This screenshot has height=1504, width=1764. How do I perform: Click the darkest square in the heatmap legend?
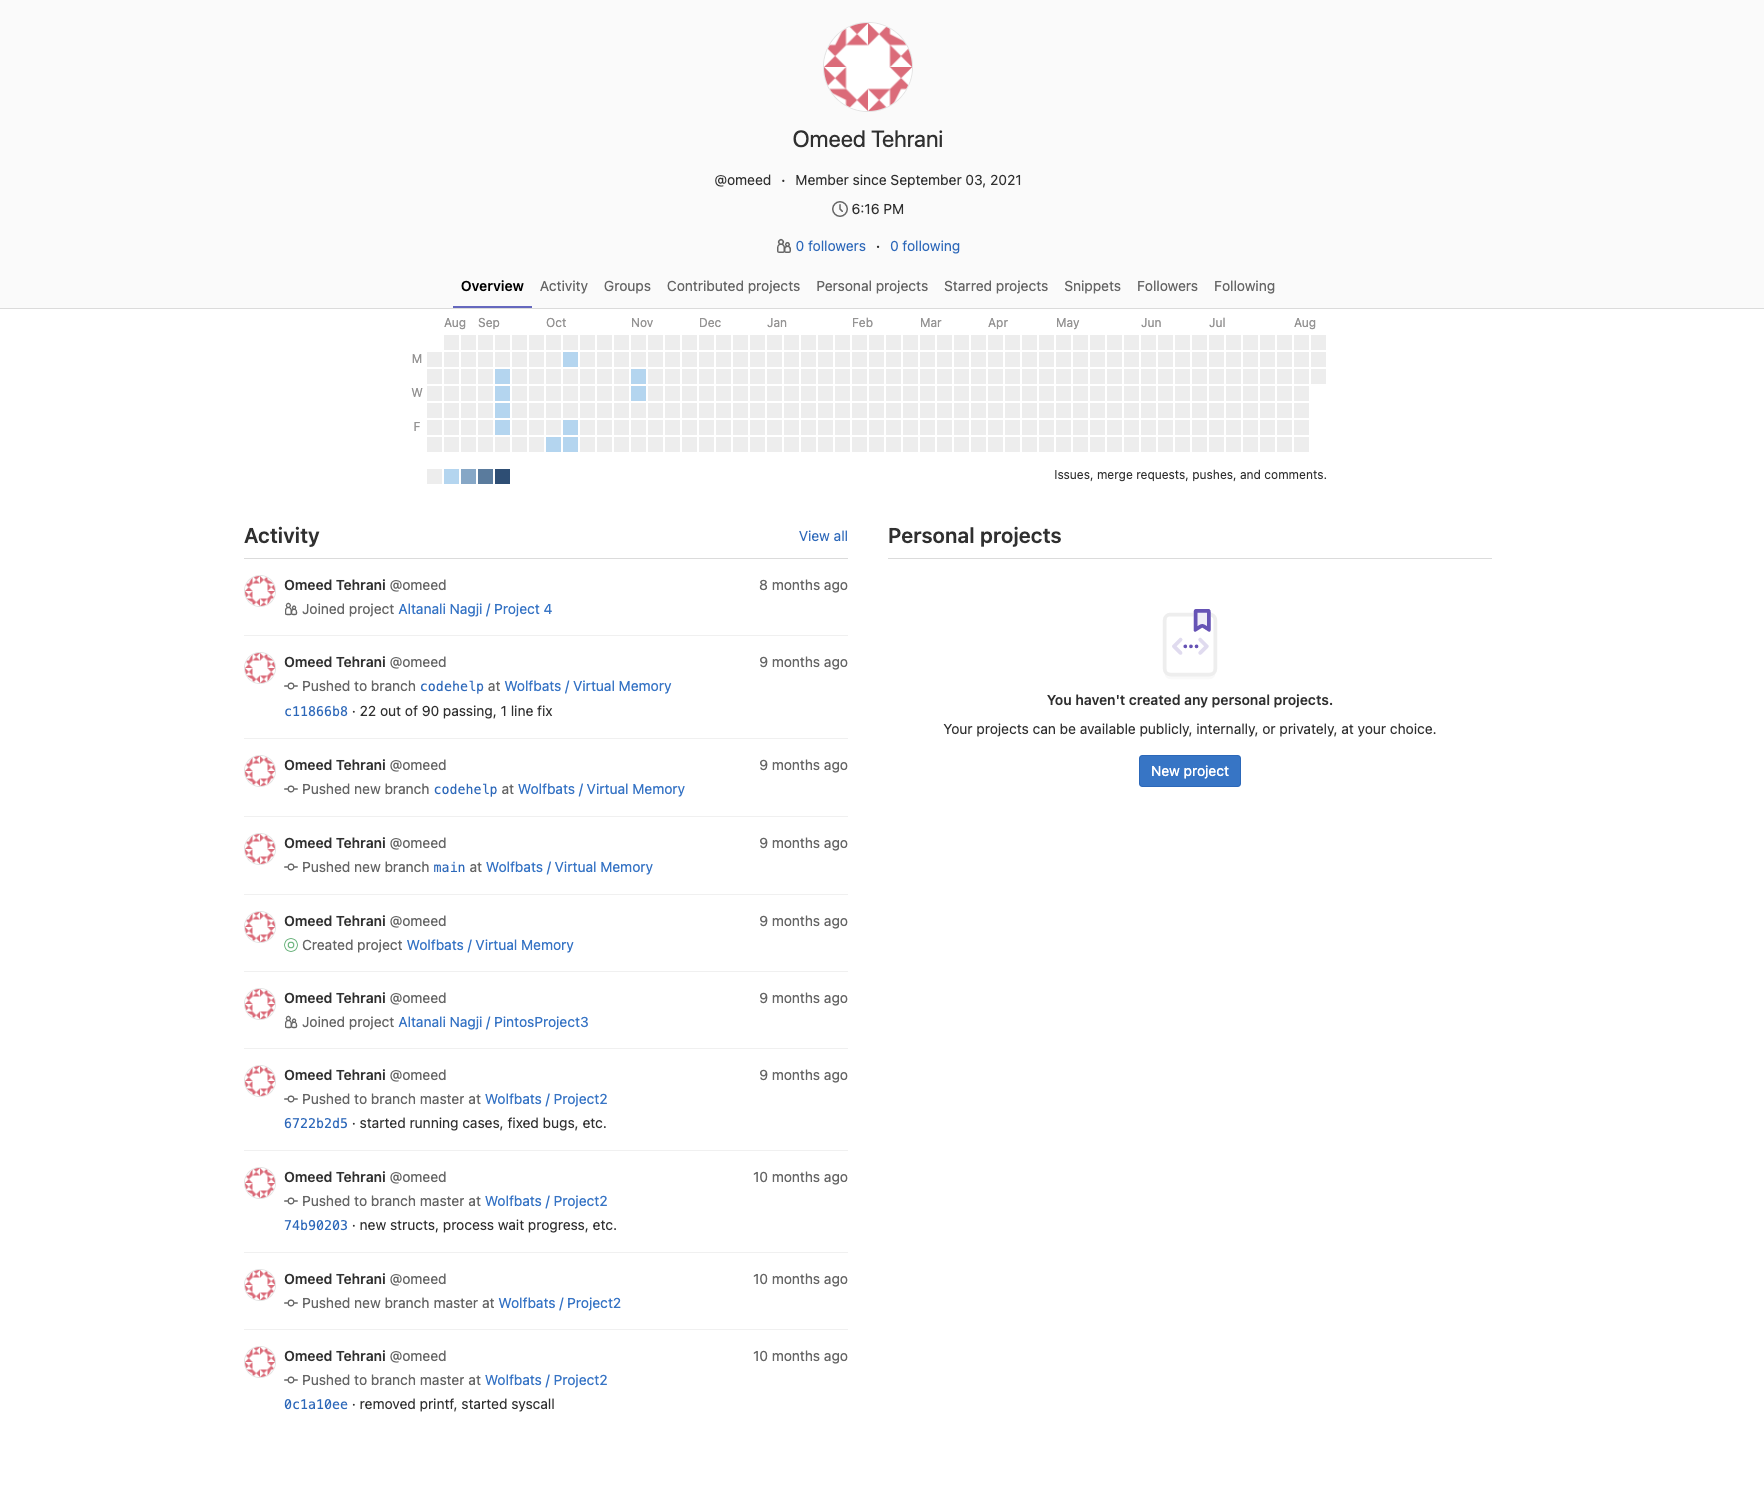coord(503,477)
